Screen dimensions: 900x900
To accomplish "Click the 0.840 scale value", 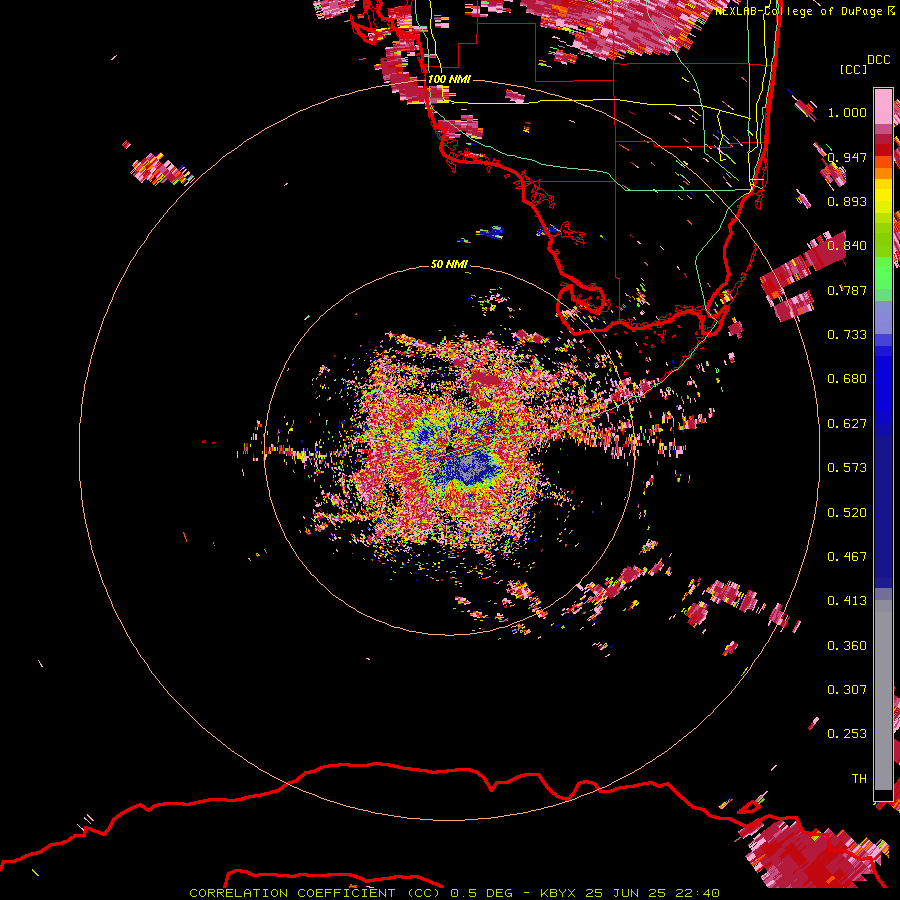I will coord(847,246).
